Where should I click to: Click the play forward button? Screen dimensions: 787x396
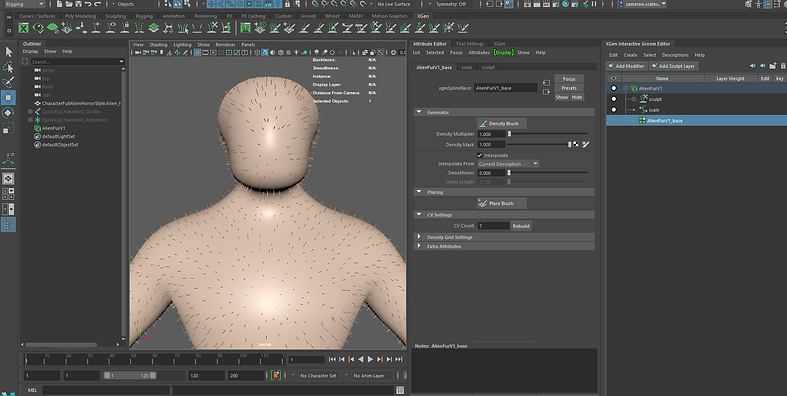370,359
